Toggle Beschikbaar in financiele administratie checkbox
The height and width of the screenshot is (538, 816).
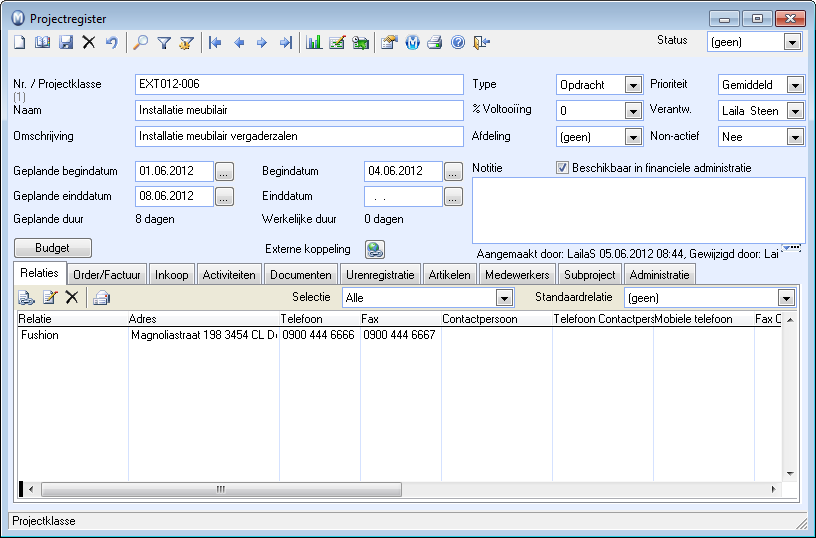pyautogui.click(x=562, y=168)
